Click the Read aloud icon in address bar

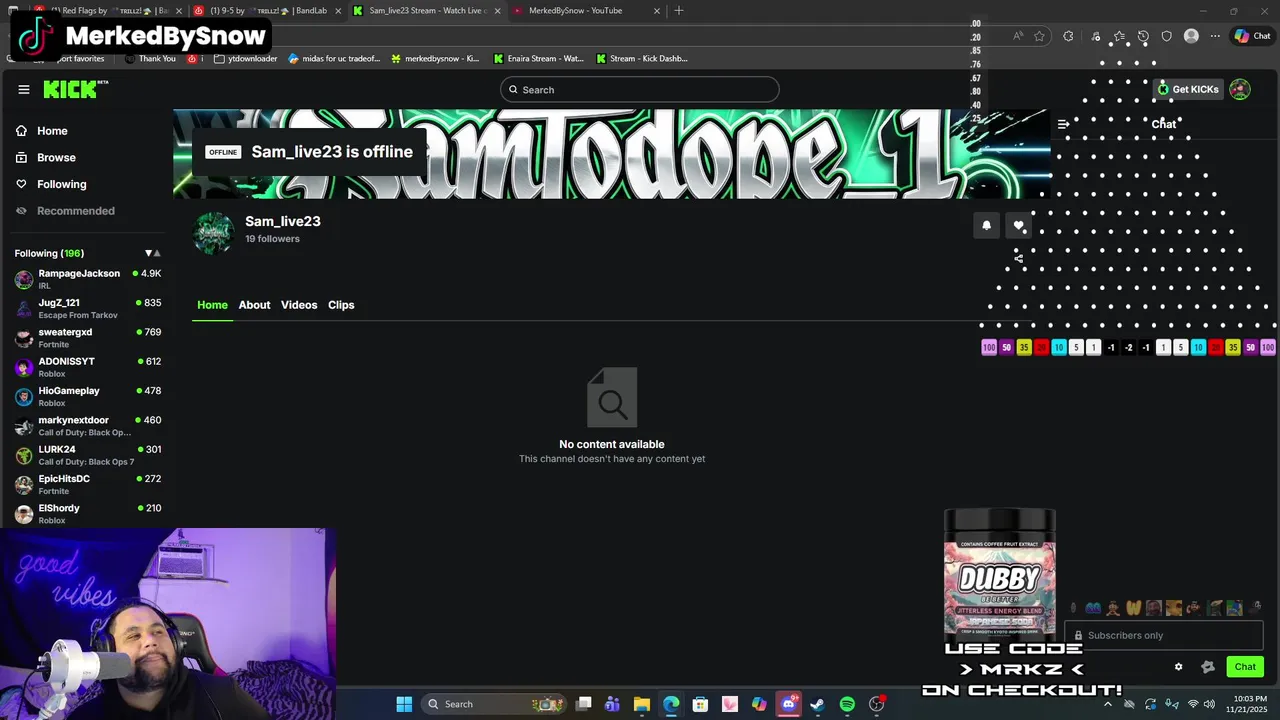pos(1018,36)
